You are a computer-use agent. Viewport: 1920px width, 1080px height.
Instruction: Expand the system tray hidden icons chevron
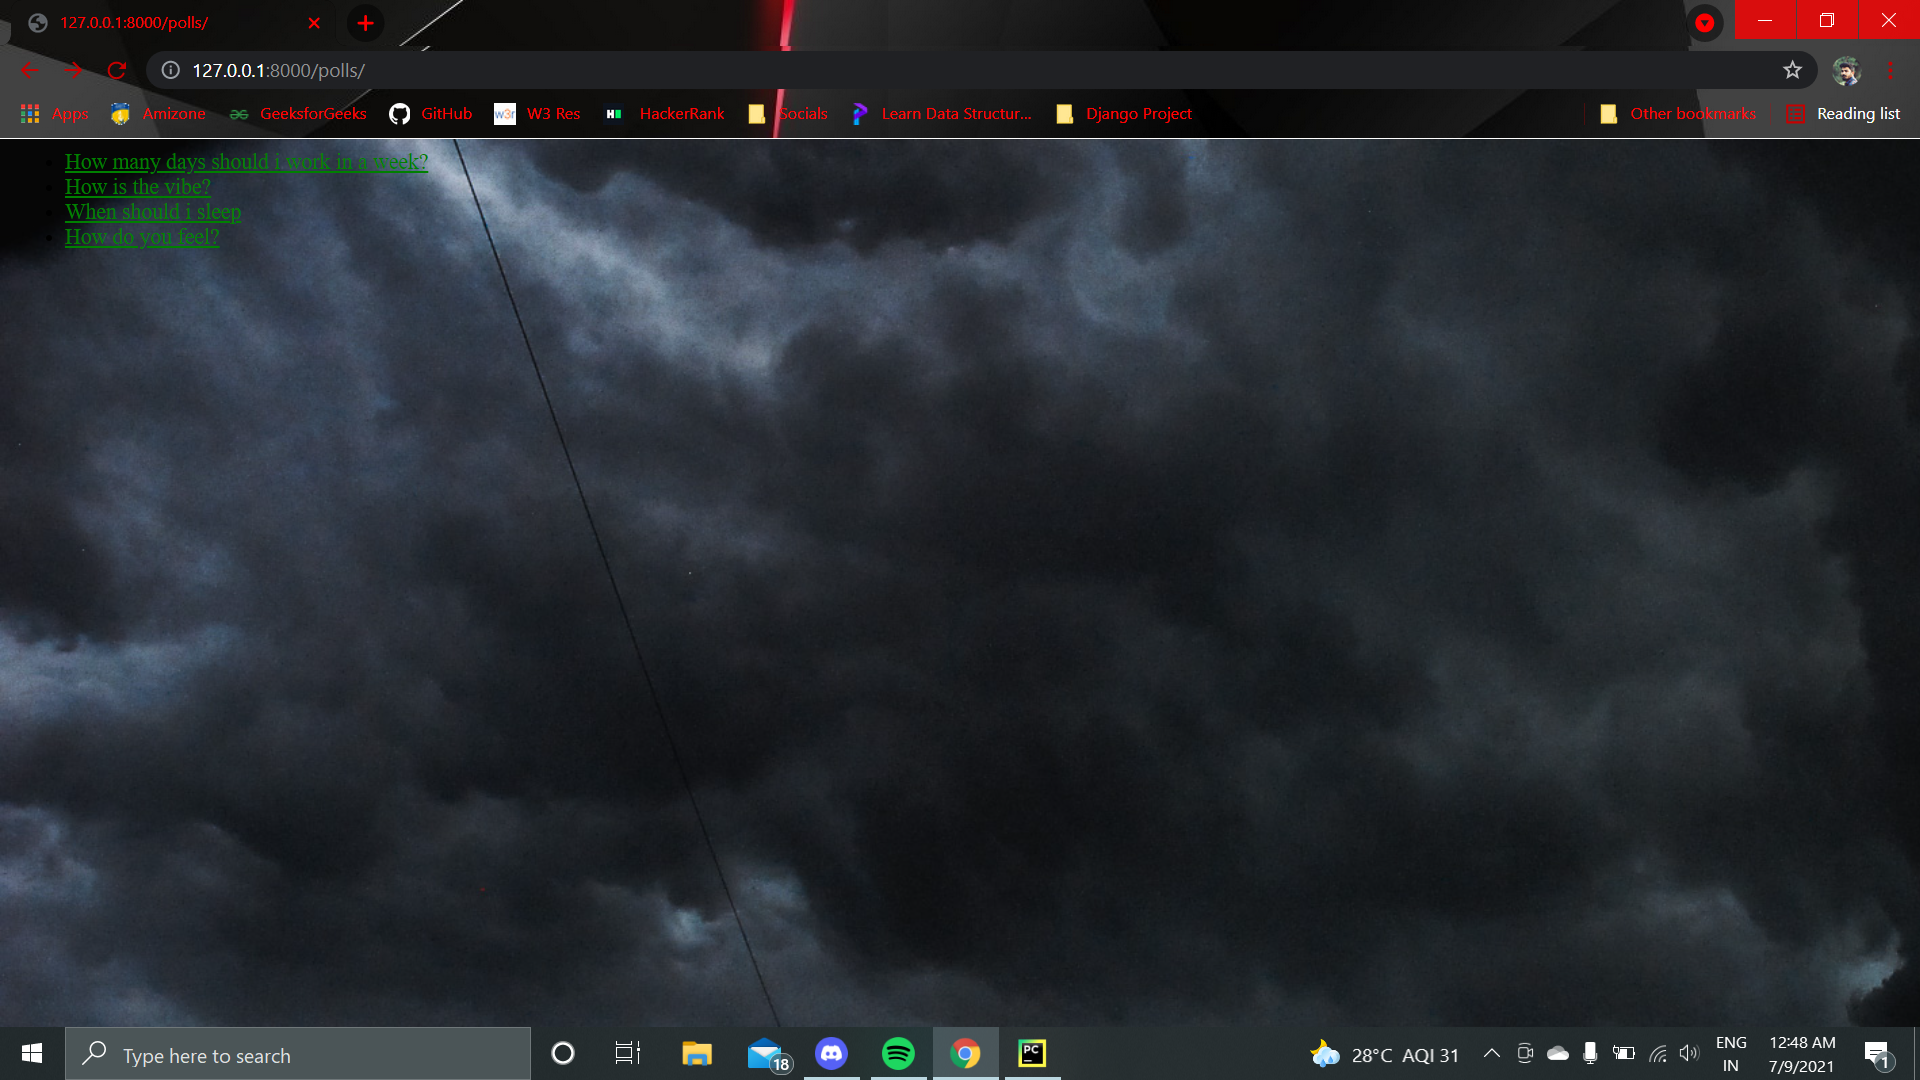1491,1053
